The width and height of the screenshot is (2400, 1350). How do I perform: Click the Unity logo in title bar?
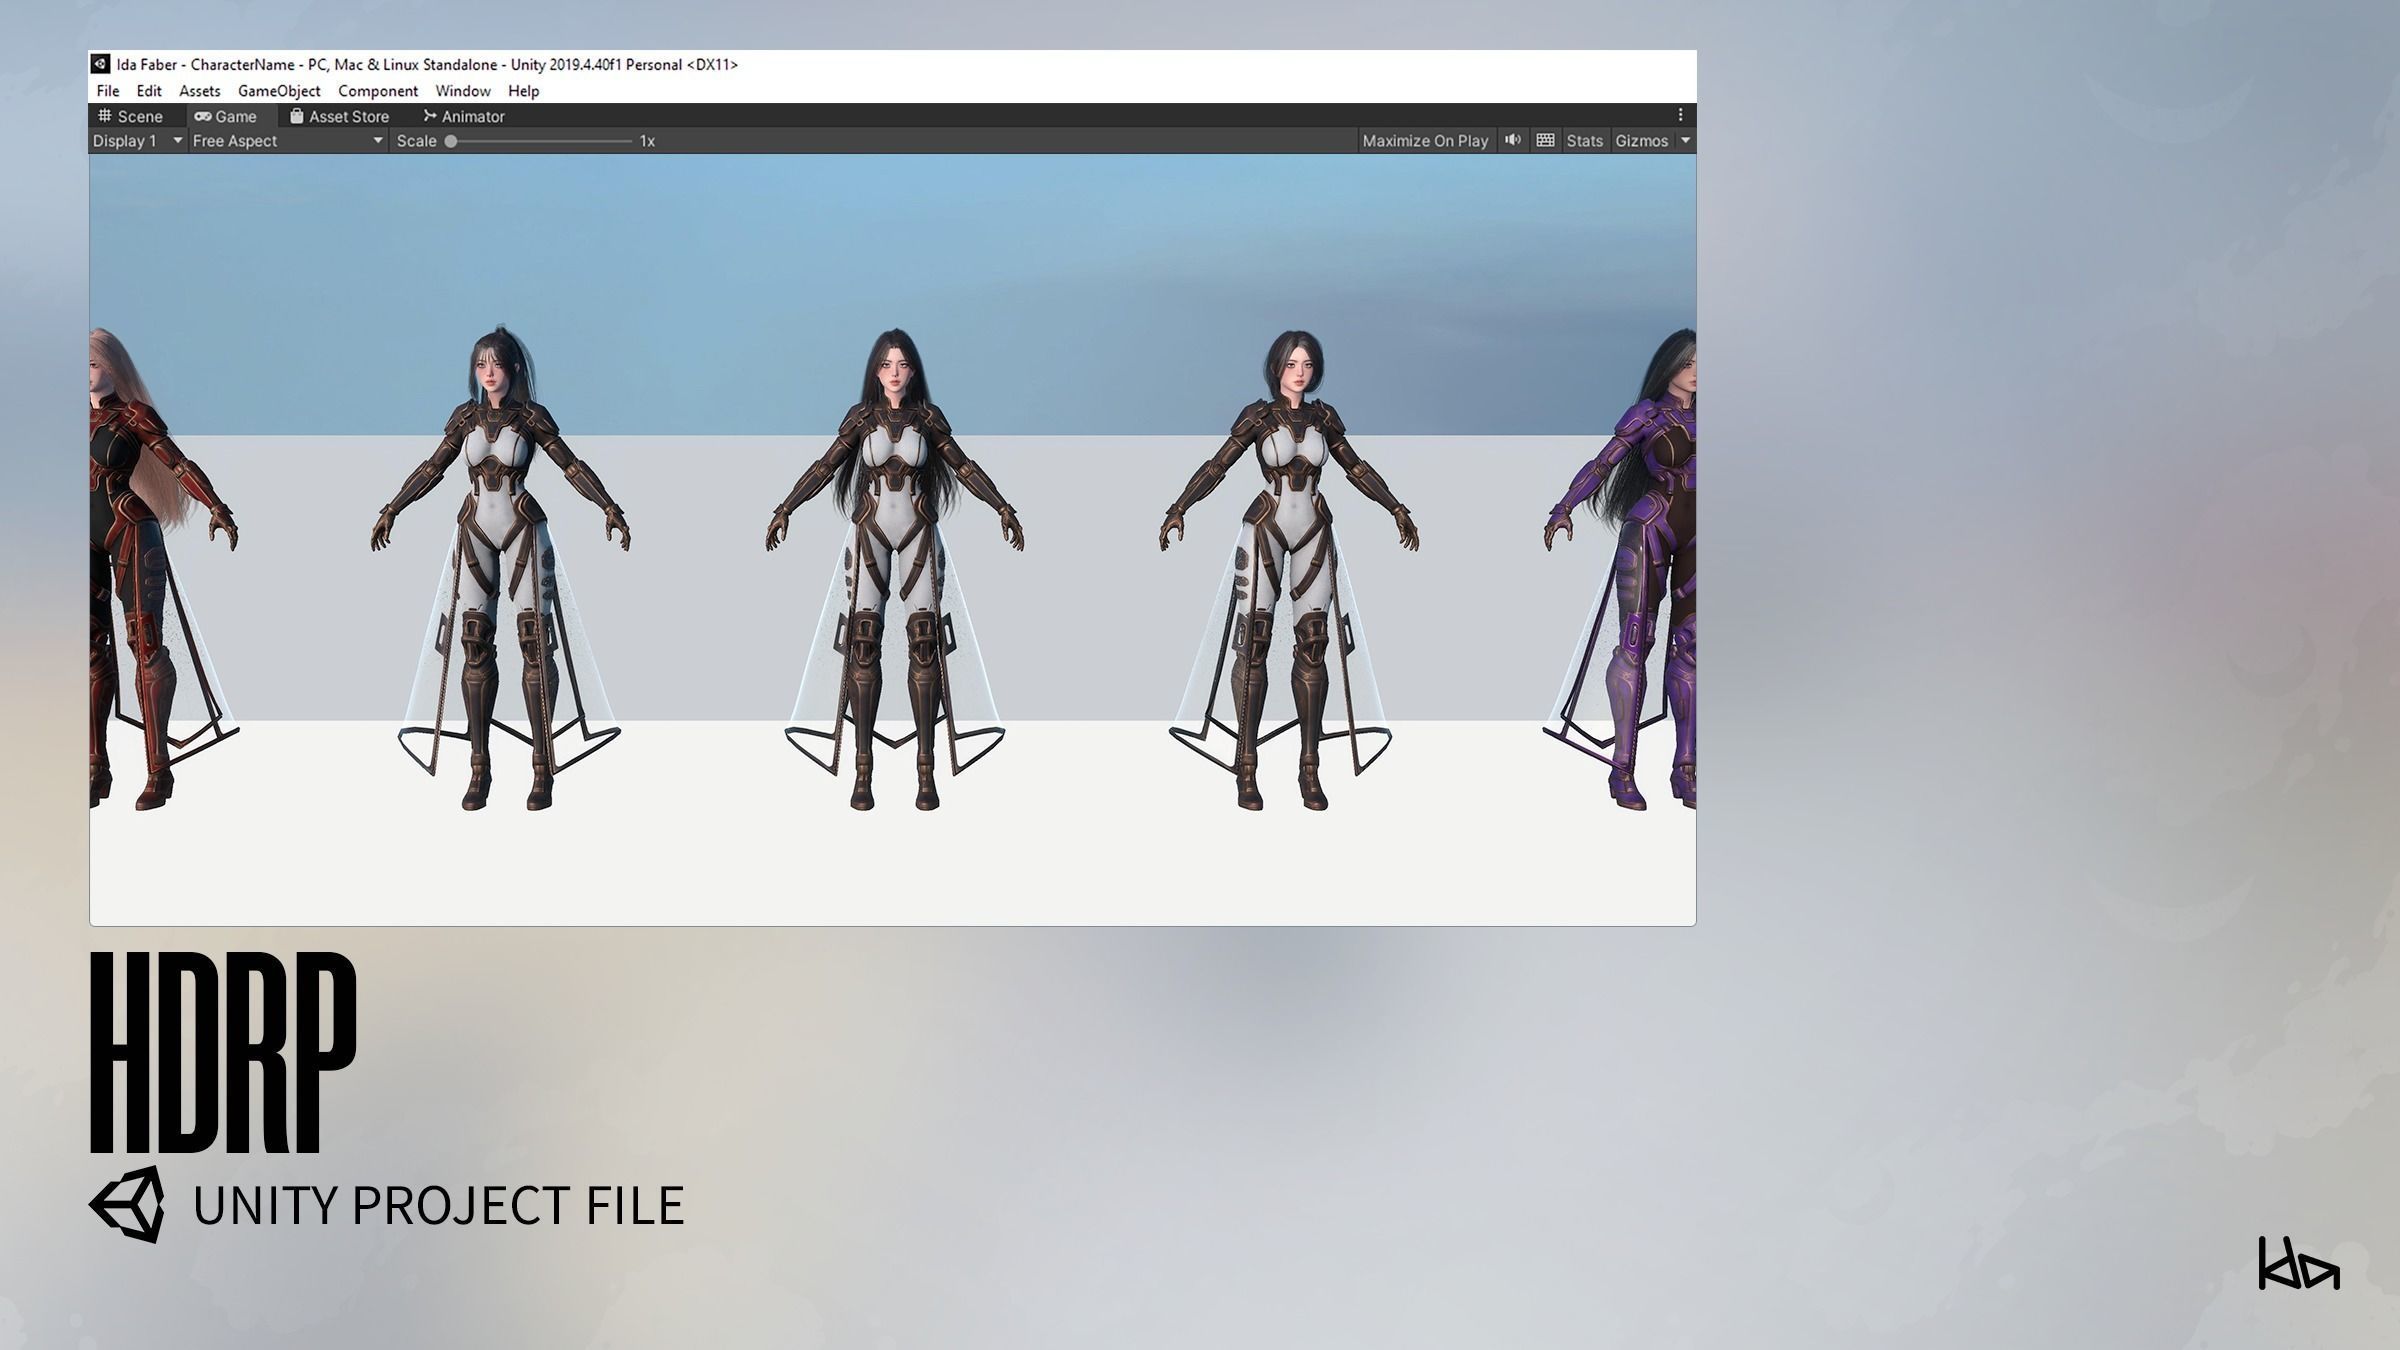(x=100, y=64)
